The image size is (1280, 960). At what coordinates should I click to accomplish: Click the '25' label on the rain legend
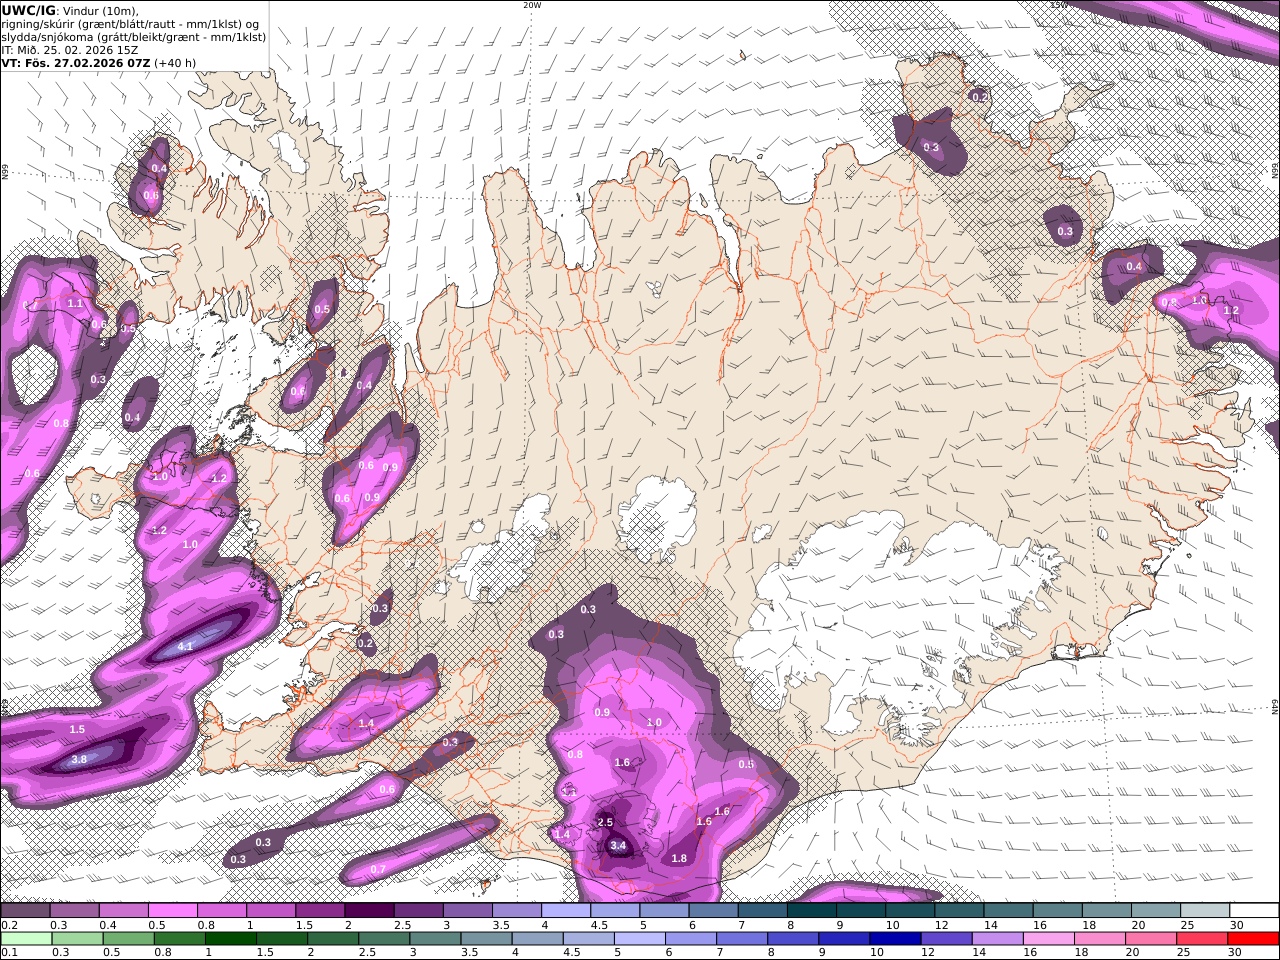[x=1186, y=952]
